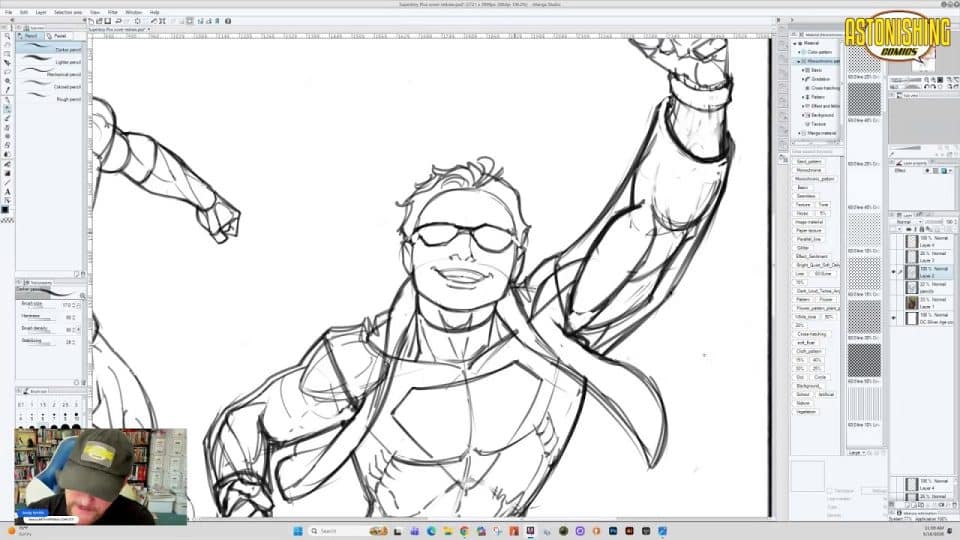This screenshot has height=540, width=960.
Task: Choose the Colored pencil sub tool
Action: pyautogui.click(x=50, y=86)
